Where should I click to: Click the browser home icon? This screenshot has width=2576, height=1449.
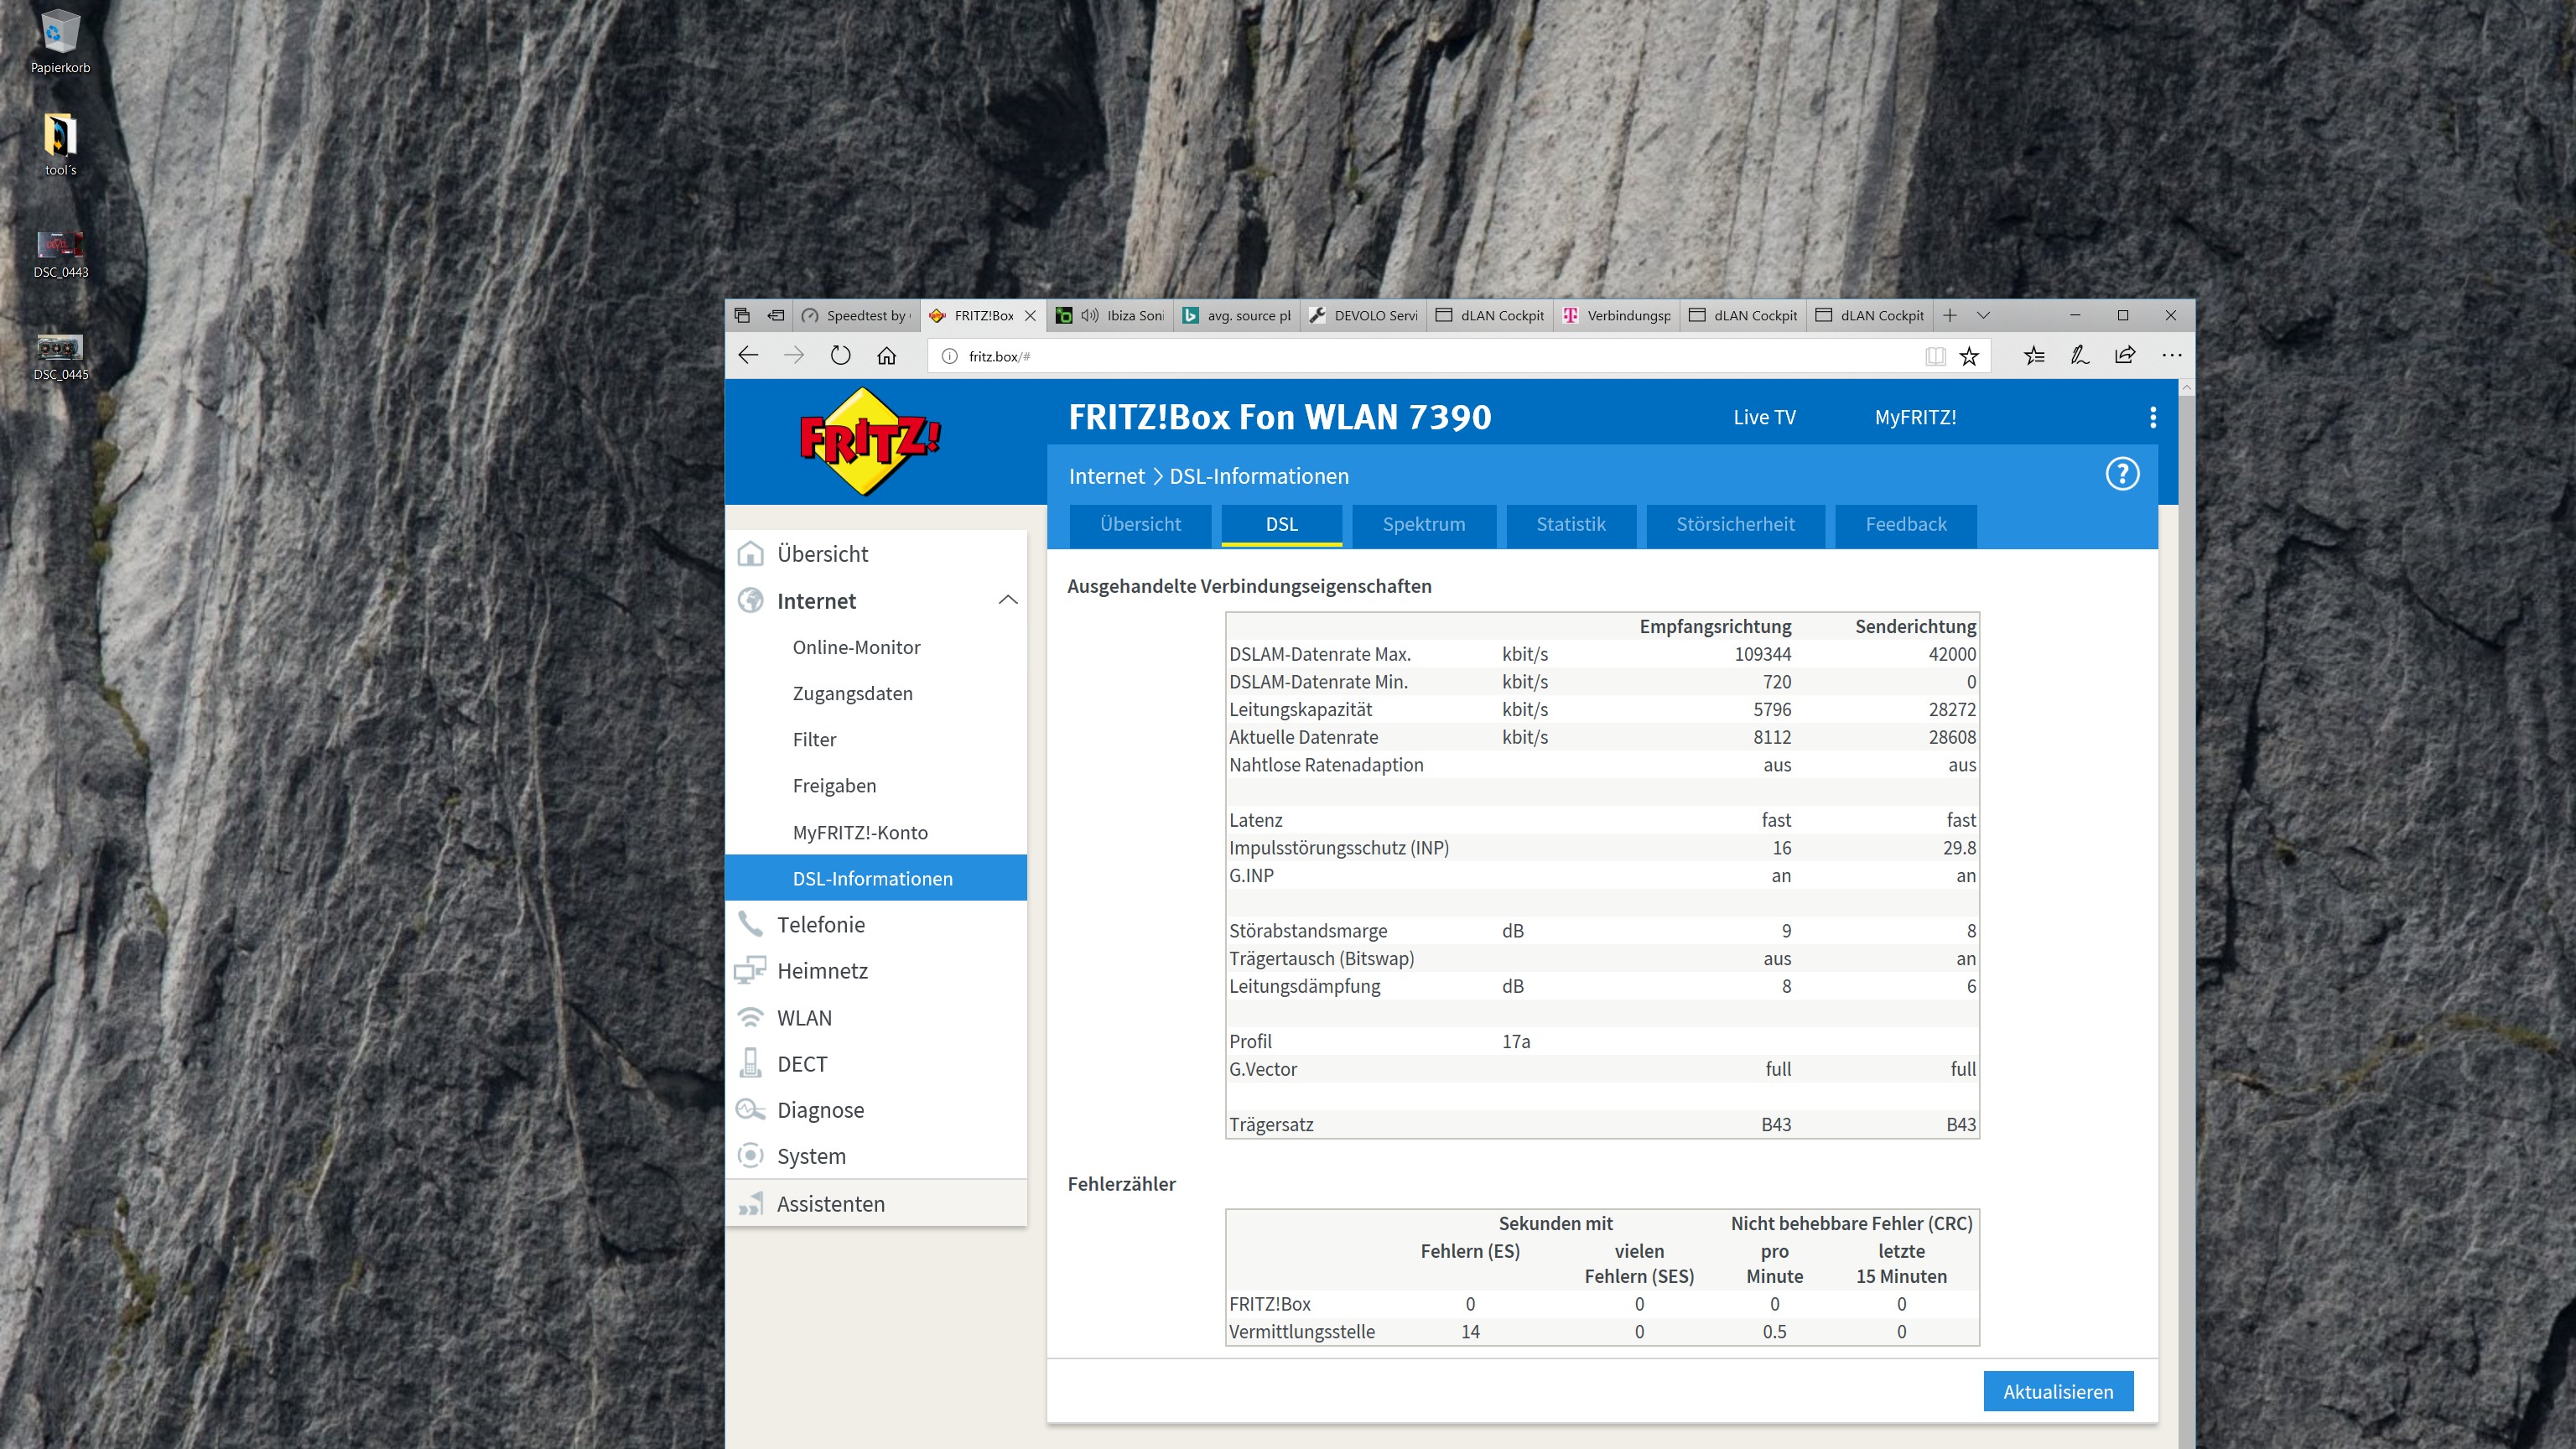click(886, 356)
